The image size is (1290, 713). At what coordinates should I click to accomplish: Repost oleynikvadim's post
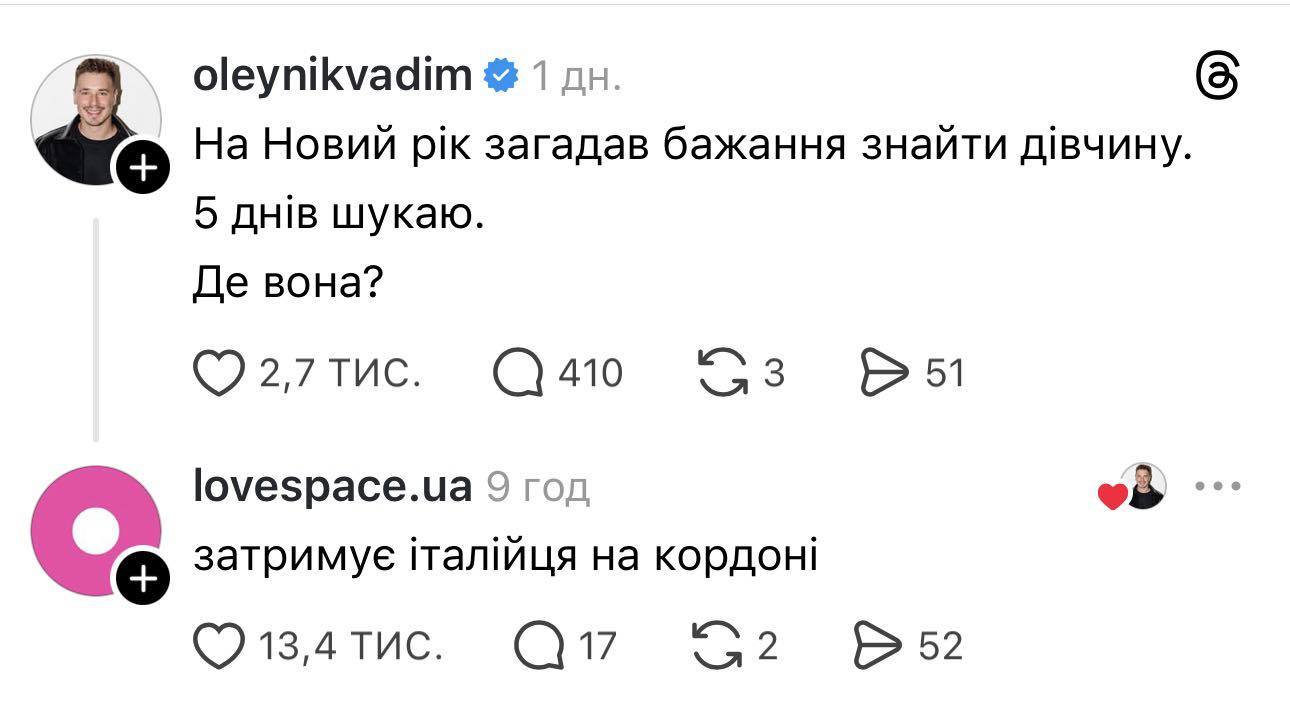coord(718,373)
